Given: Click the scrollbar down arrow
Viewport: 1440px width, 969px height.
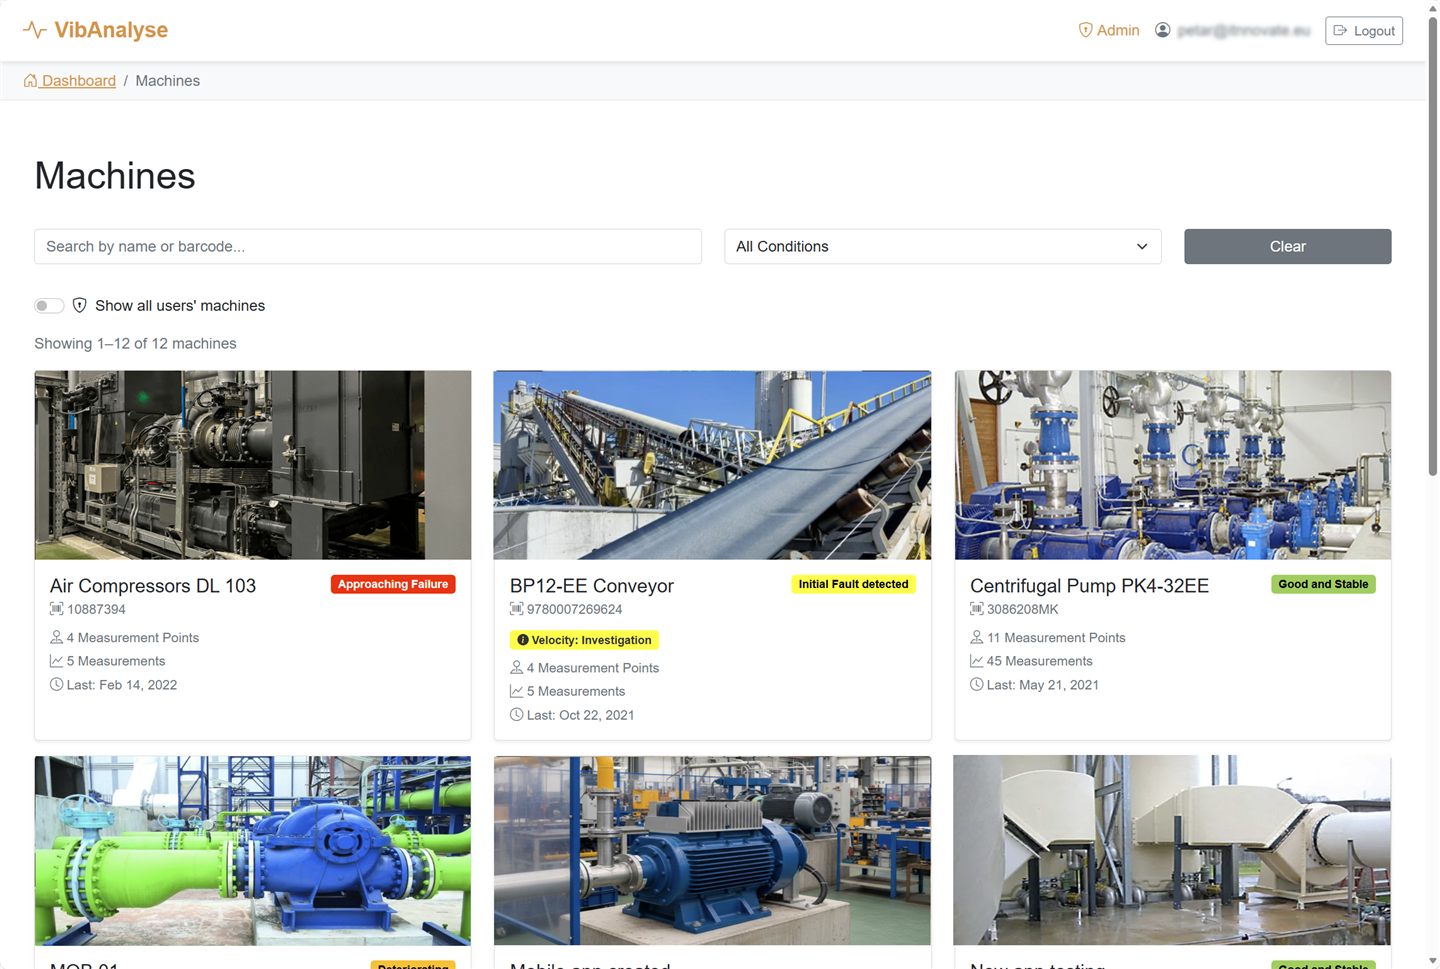Looking at the screenshot, I should pyautogui.click(x=1433, y=962).
